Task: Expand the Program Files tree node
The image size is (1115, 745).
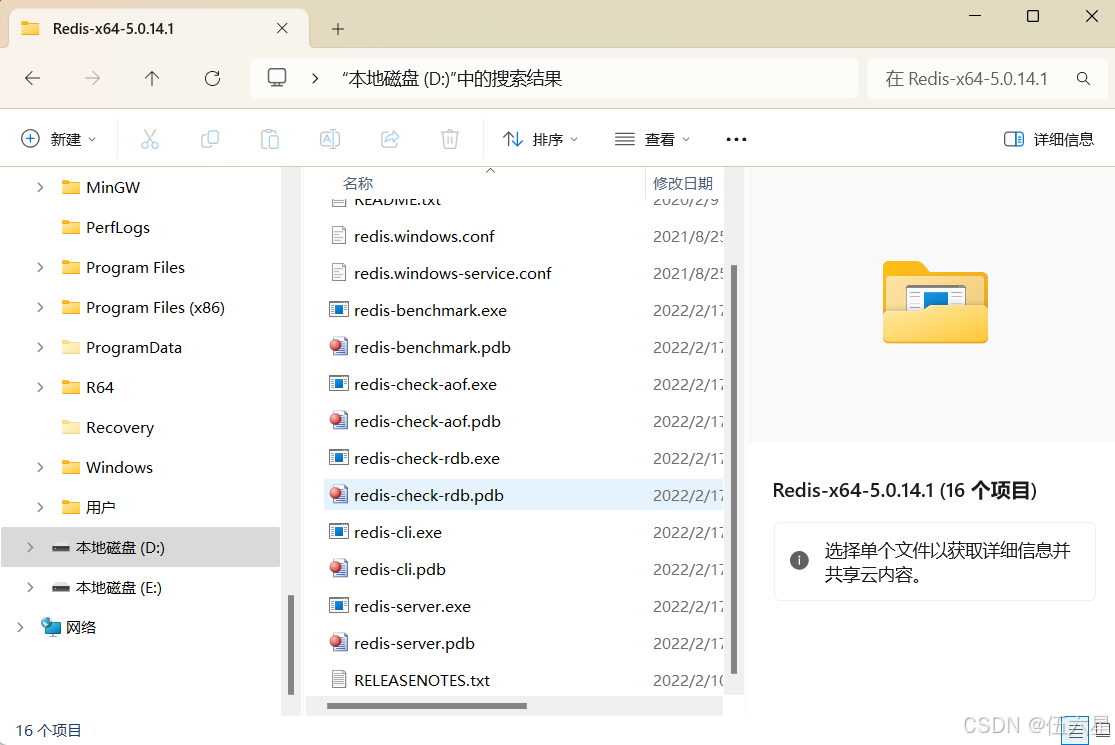Action: [x=40, y=267]
